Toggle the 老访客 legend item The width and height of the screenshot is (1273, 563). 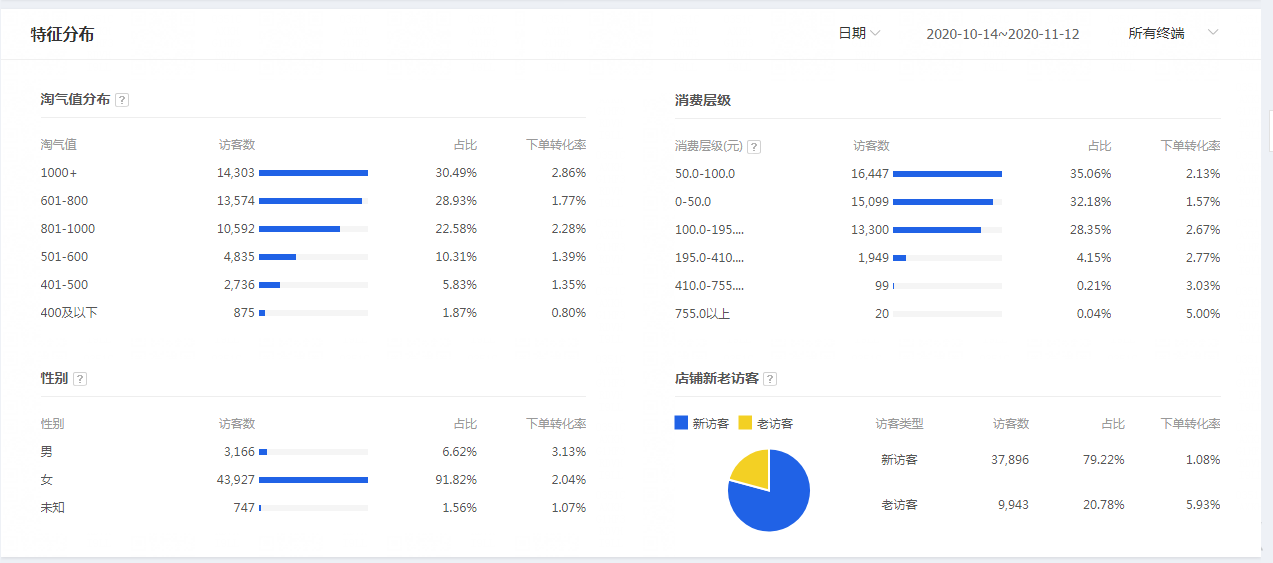pyautogui.click(x=766, y=423)
